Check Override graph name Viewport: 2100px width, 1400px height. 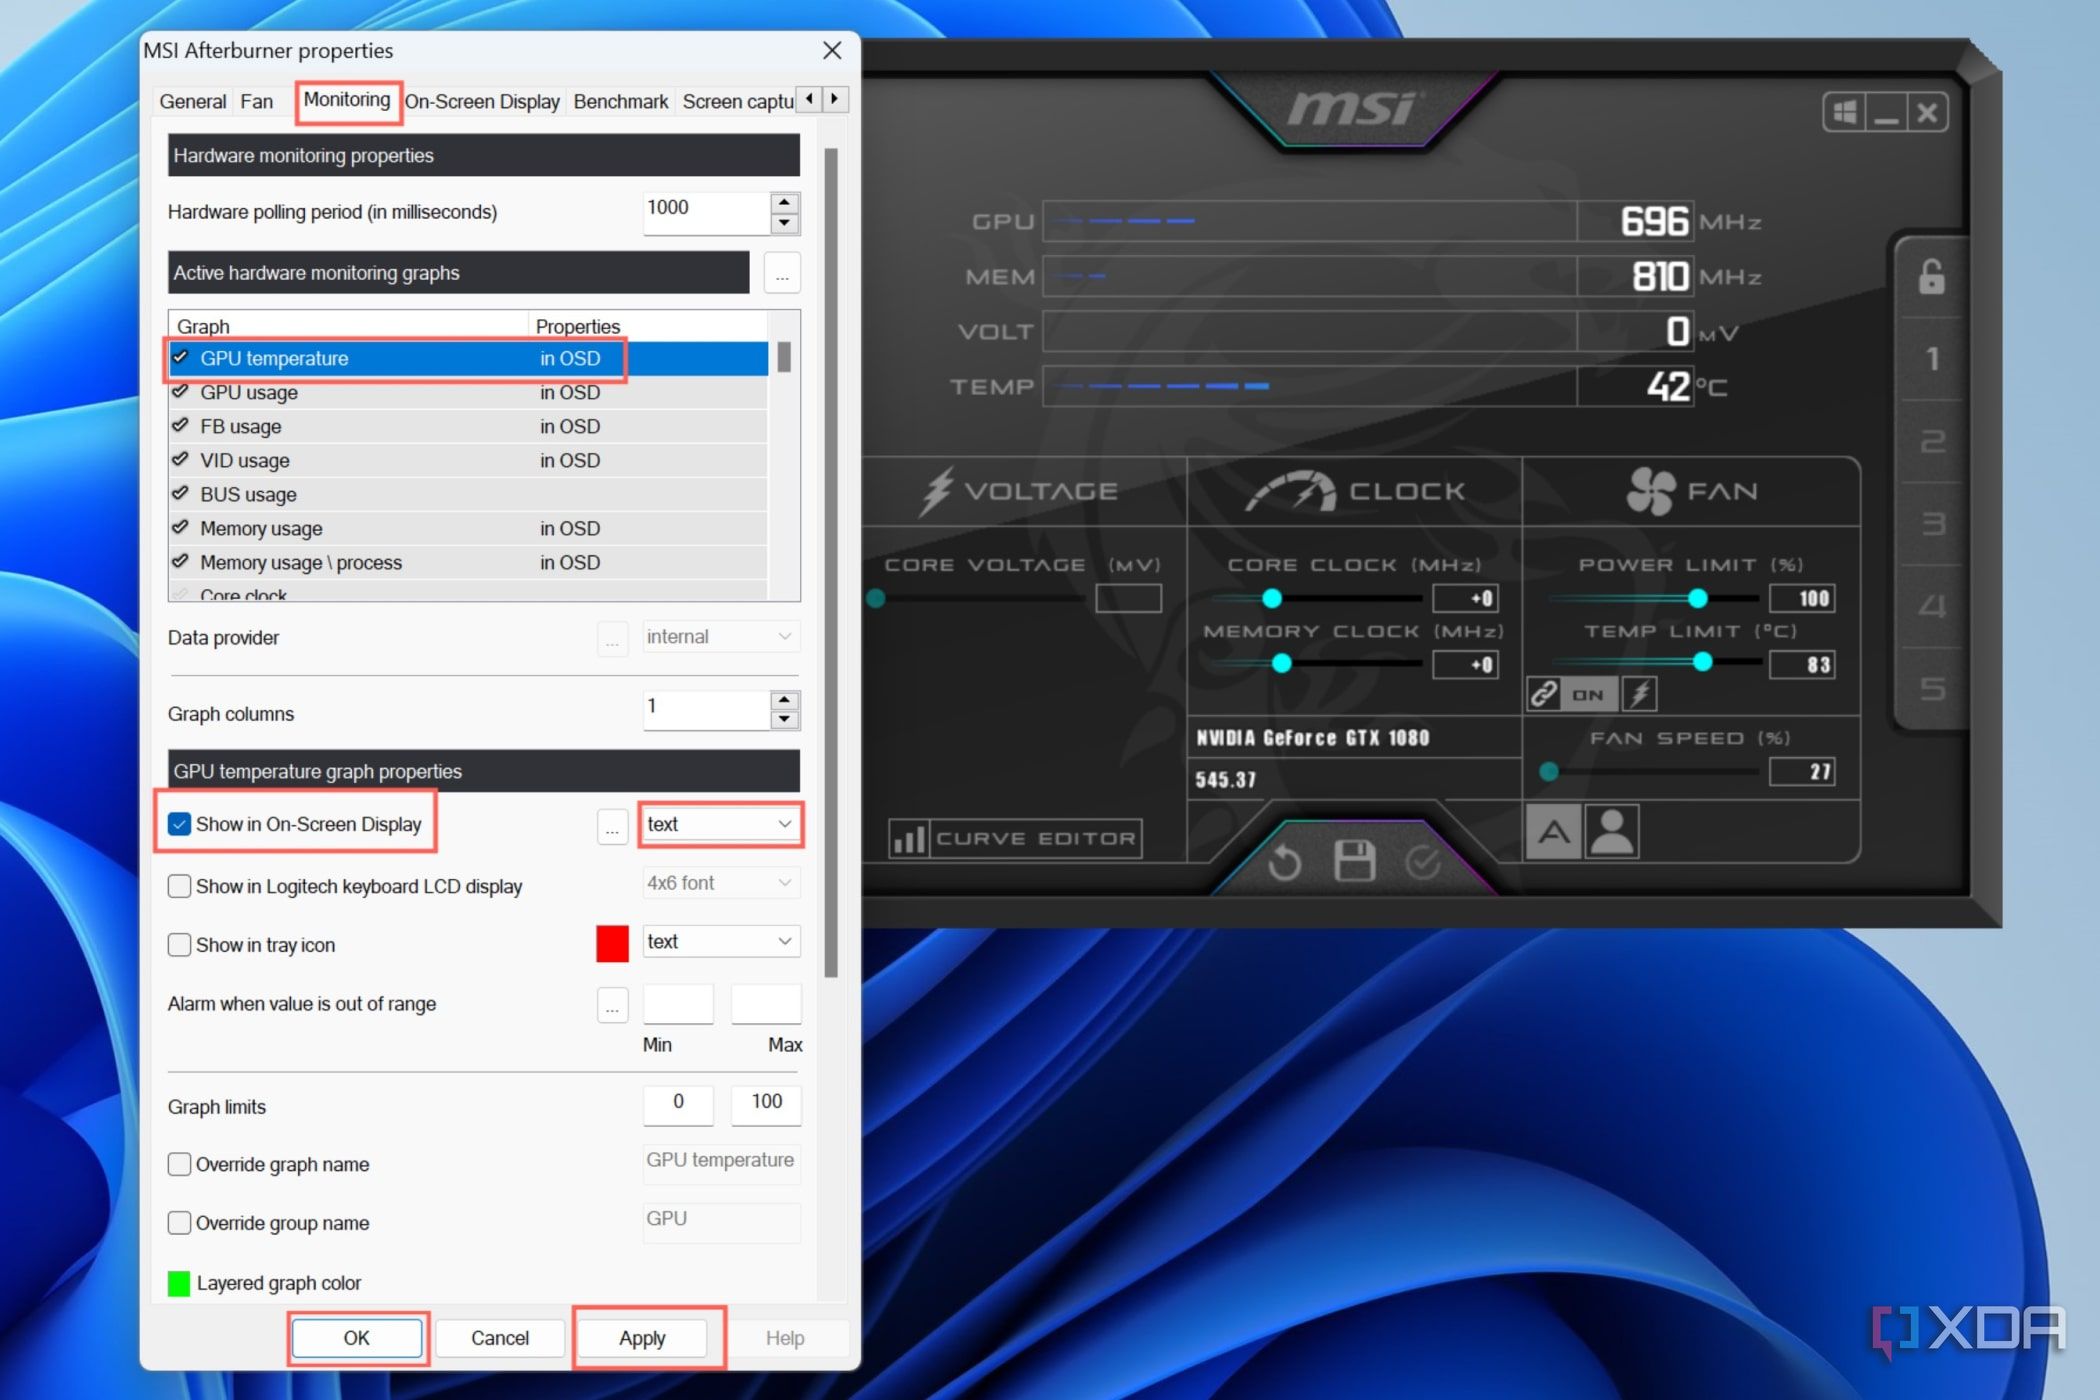pos(179,1164)
